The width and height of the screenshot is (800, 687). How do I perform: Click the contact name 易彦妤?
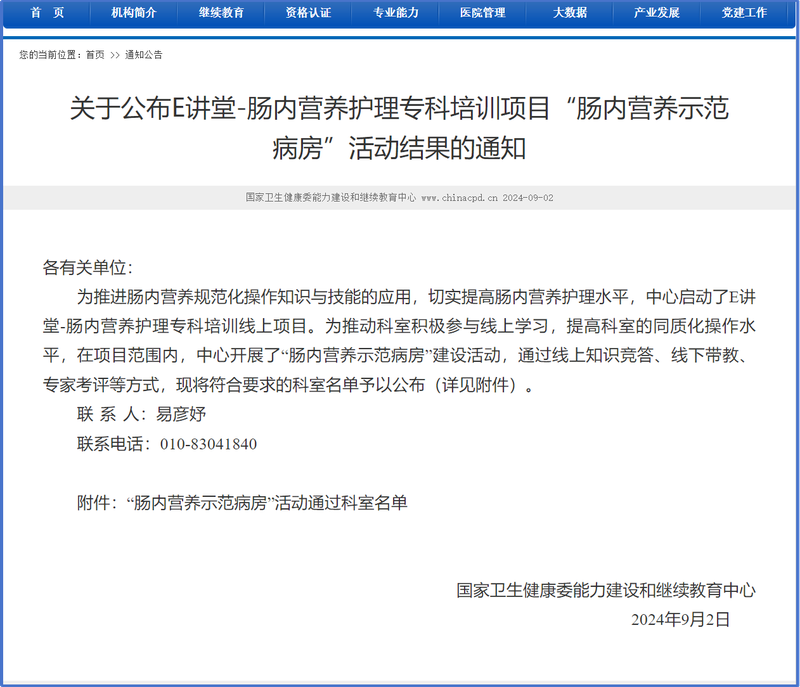click(181, 414)
